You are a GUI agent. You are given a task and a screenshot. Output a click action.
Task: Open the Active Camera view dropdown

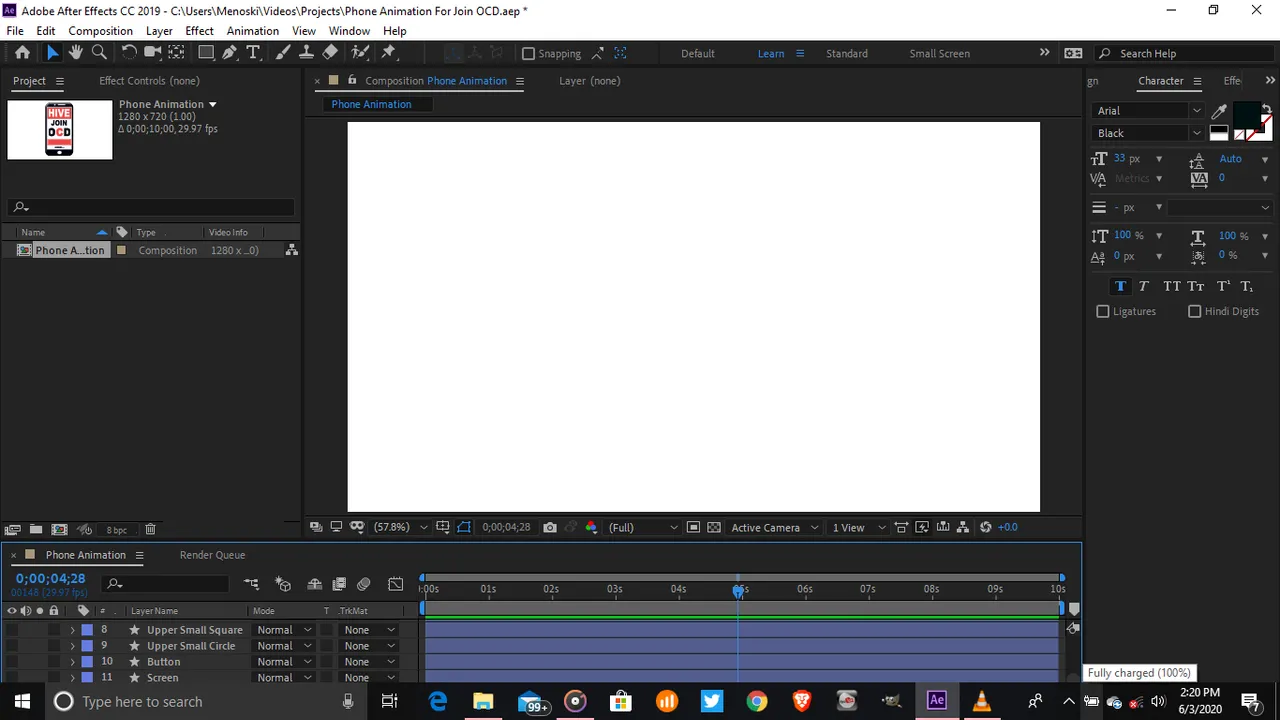(775, 527)
